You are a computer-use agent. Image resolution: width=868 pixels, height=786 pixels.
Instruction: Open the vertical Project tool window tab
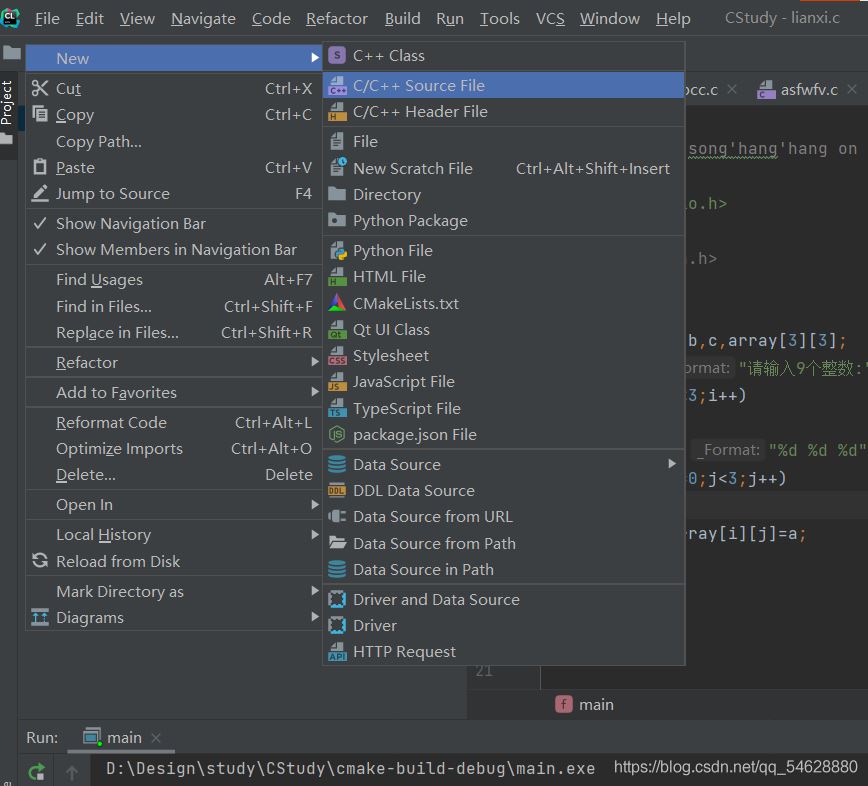click(7, 103)
